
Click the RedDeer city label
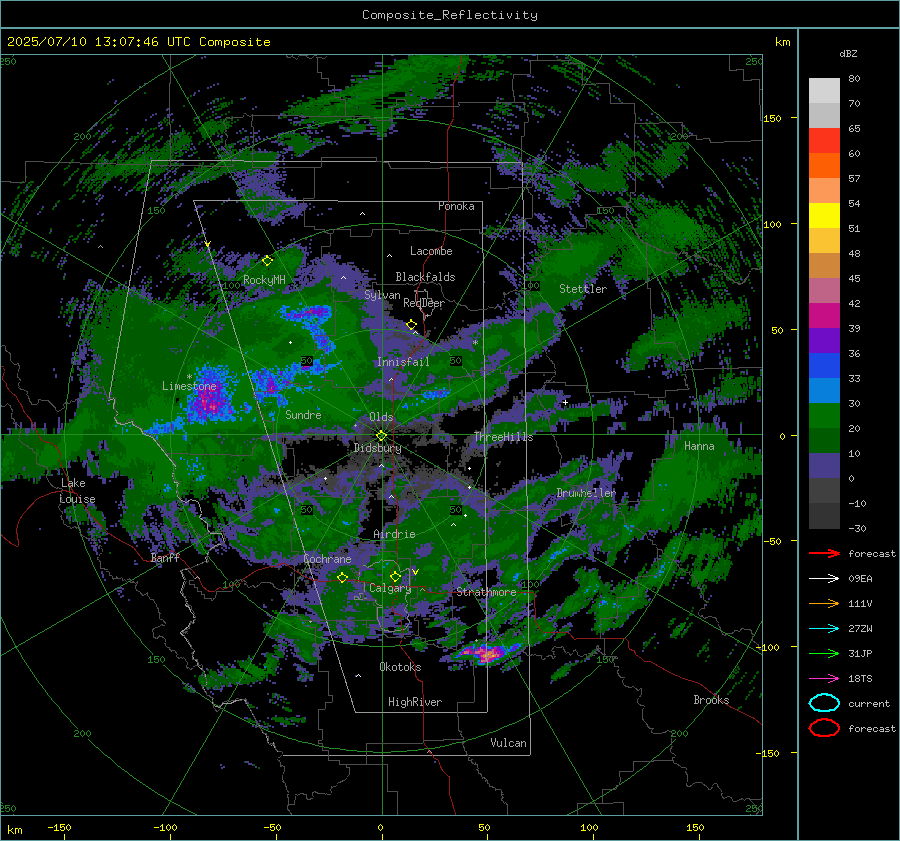(424, 303)
